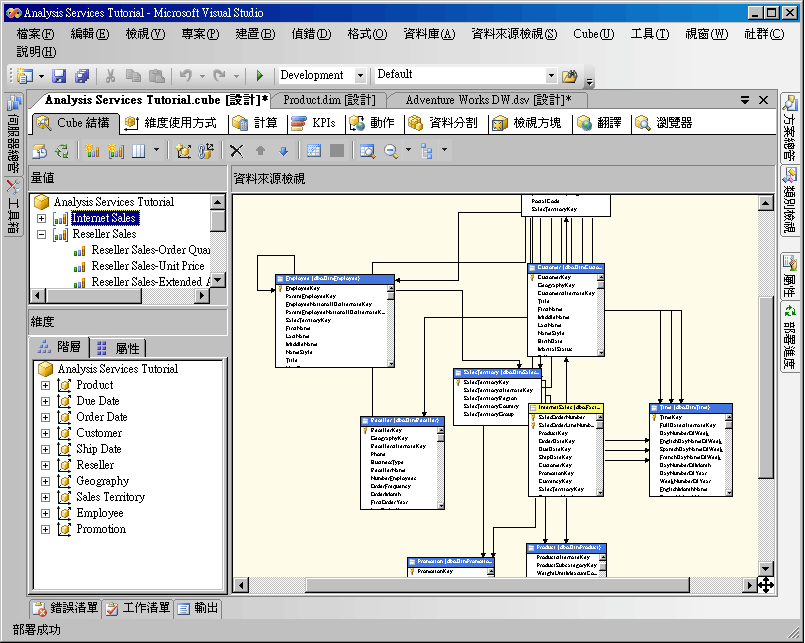805x643 pixels.
Task: Open the 檔案(F) menu
Action: [x=35, y=34]
